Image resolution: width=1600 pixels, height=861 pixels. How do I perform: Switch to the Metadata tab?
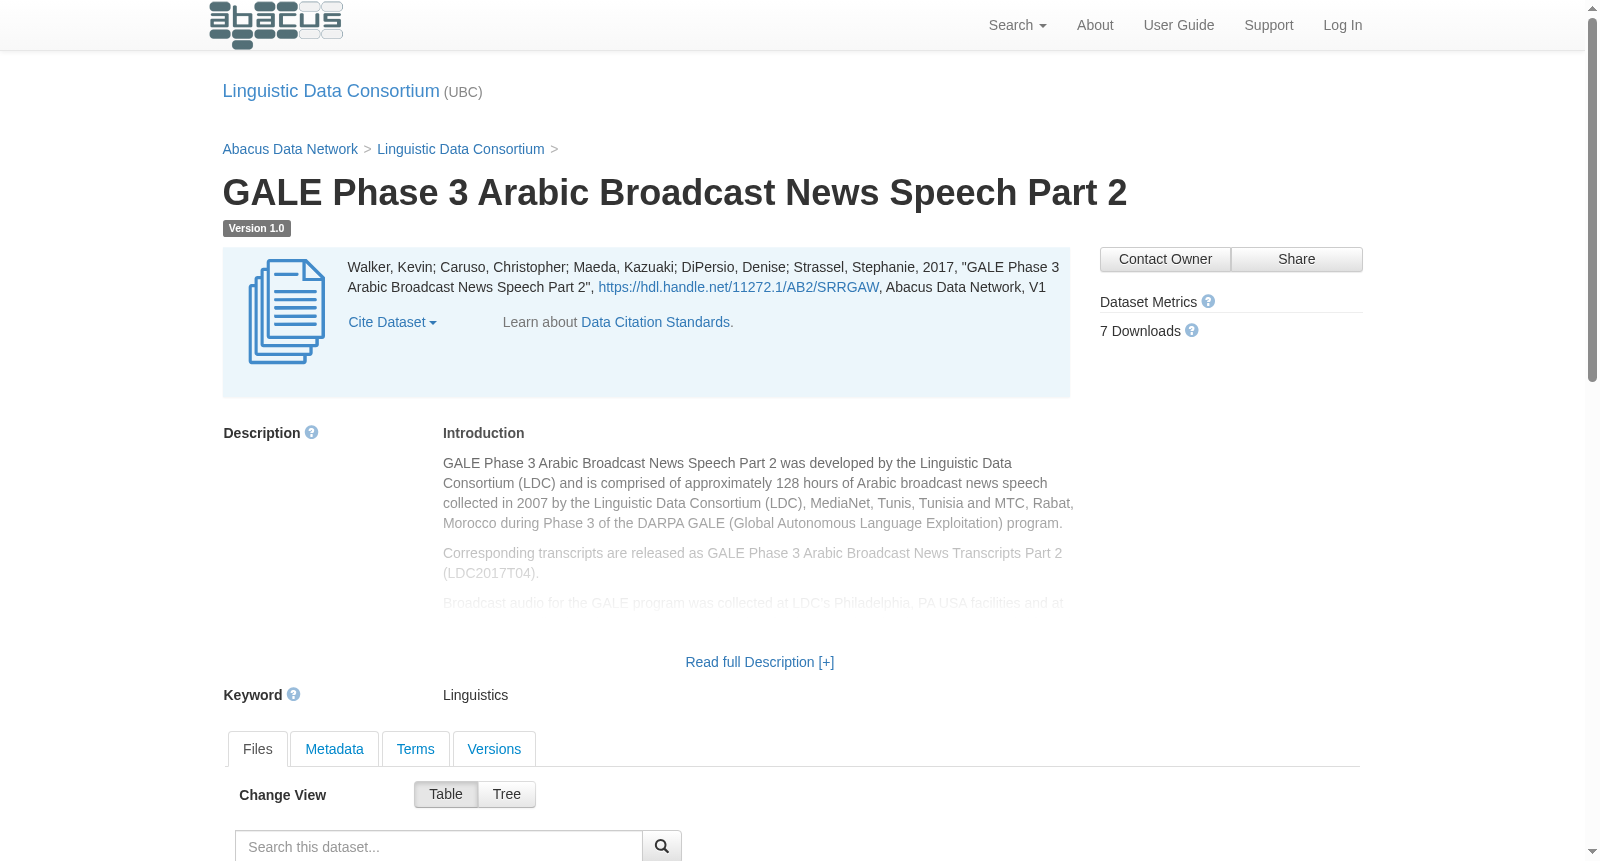click(334, 749)
